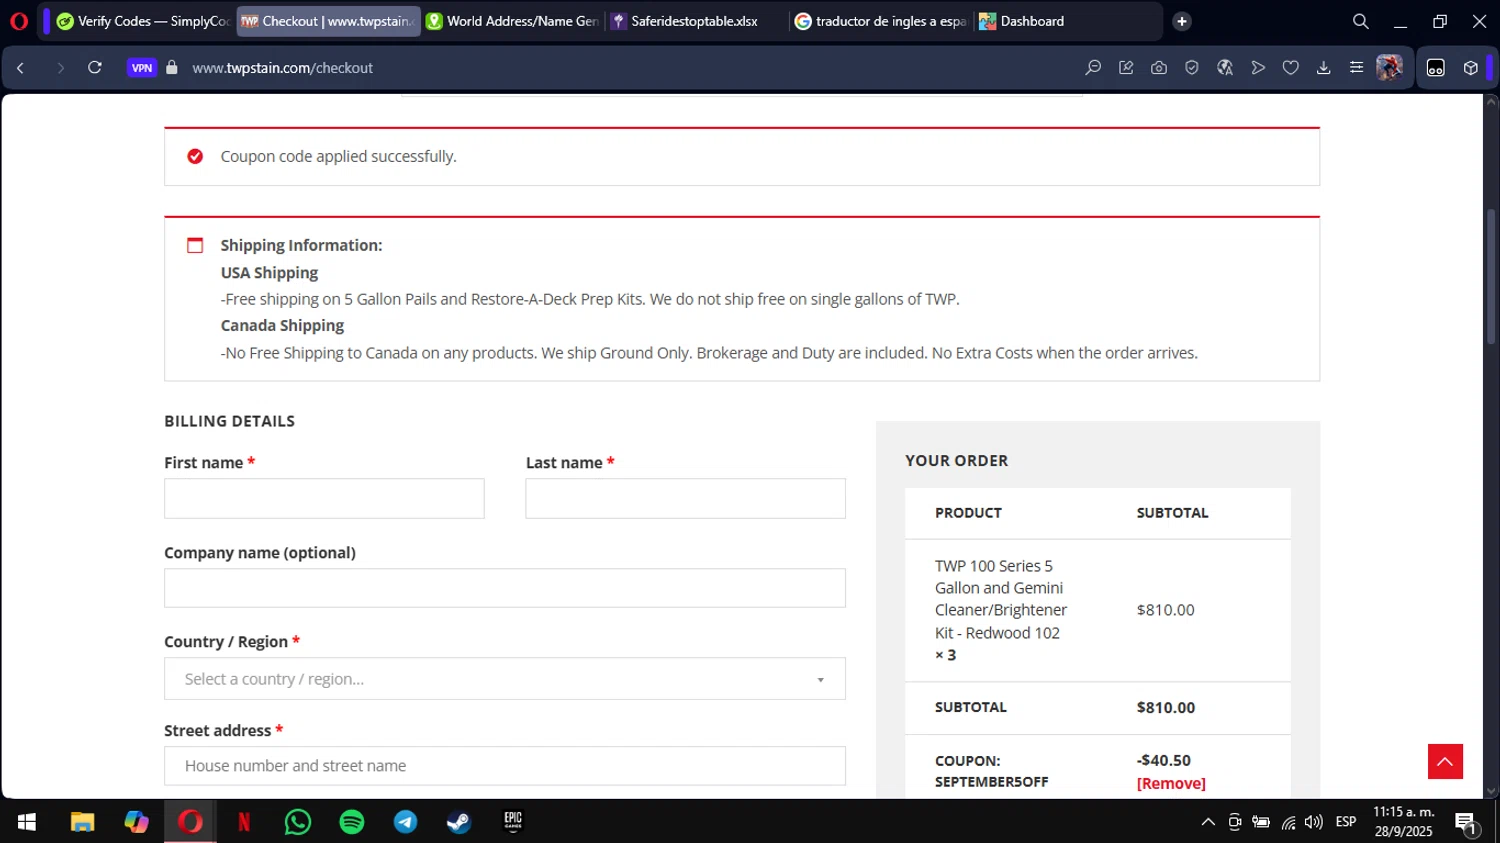Open Telegram from the taskbar
Image resolution: width=1500 pixels, height=843 pixels.
[x=405, y=822]
